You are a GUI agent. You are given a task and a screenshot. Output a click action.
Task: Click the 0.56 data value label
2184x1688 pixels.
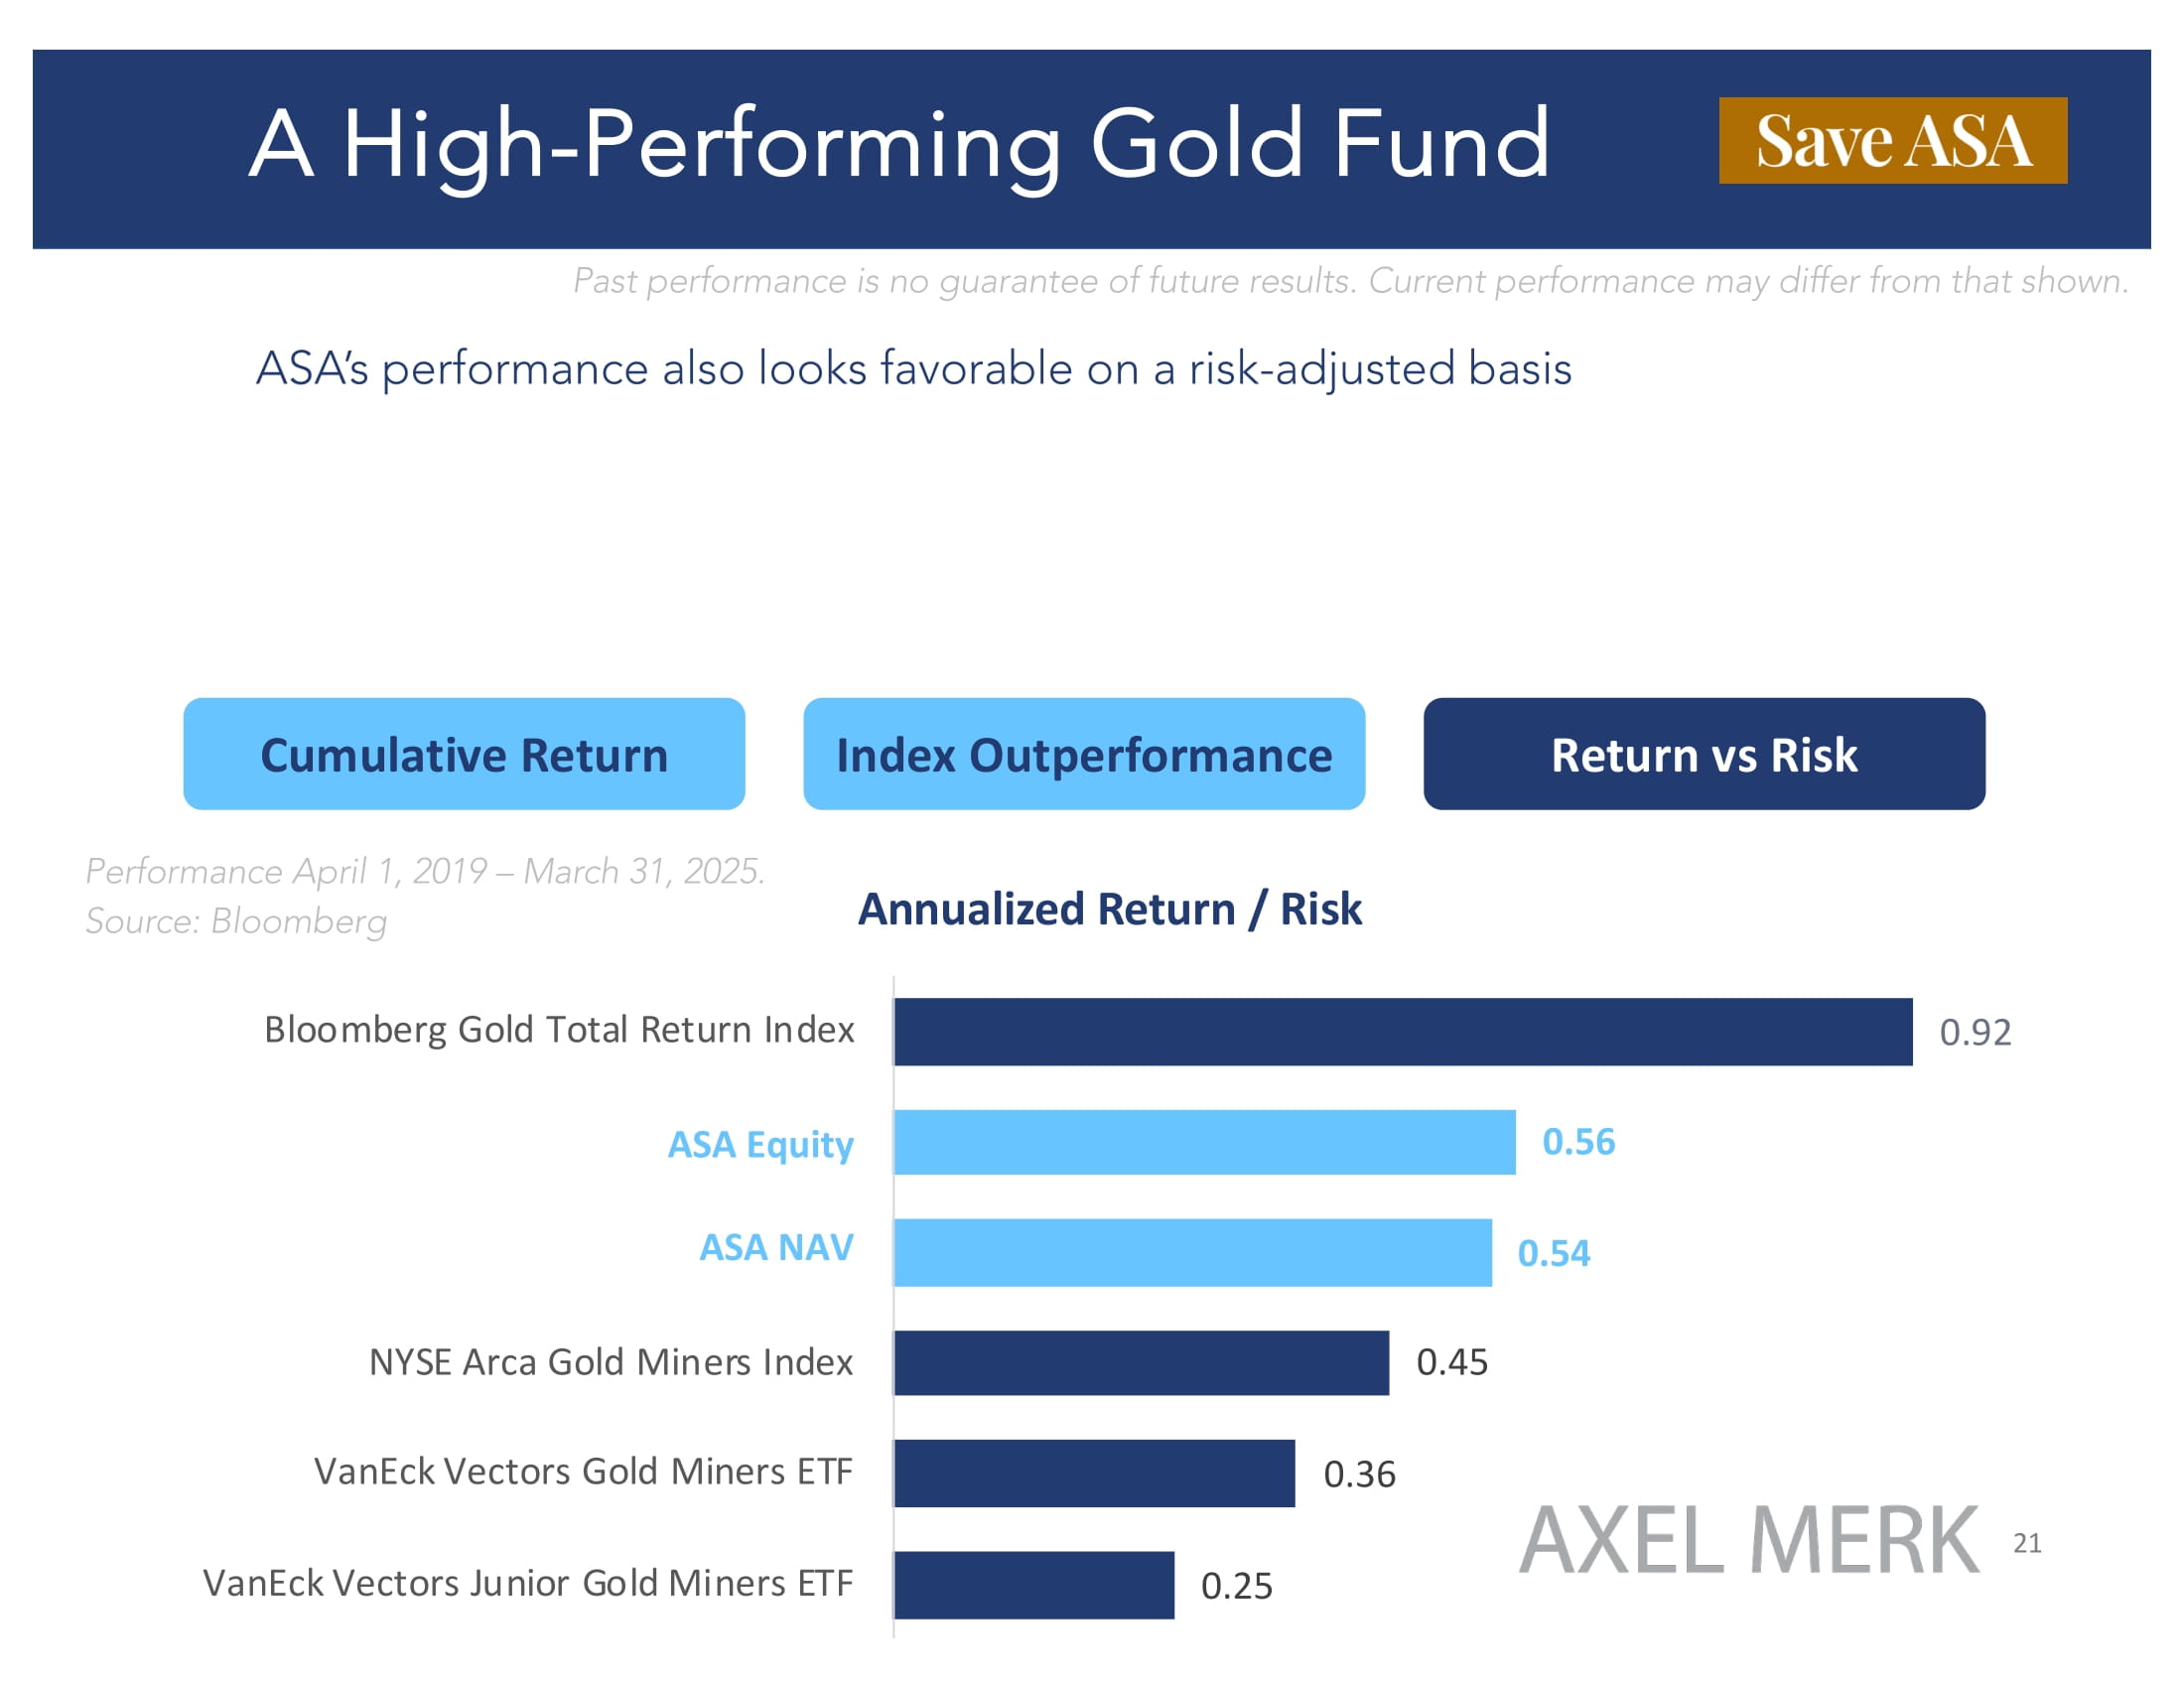coord(1578,1142)
